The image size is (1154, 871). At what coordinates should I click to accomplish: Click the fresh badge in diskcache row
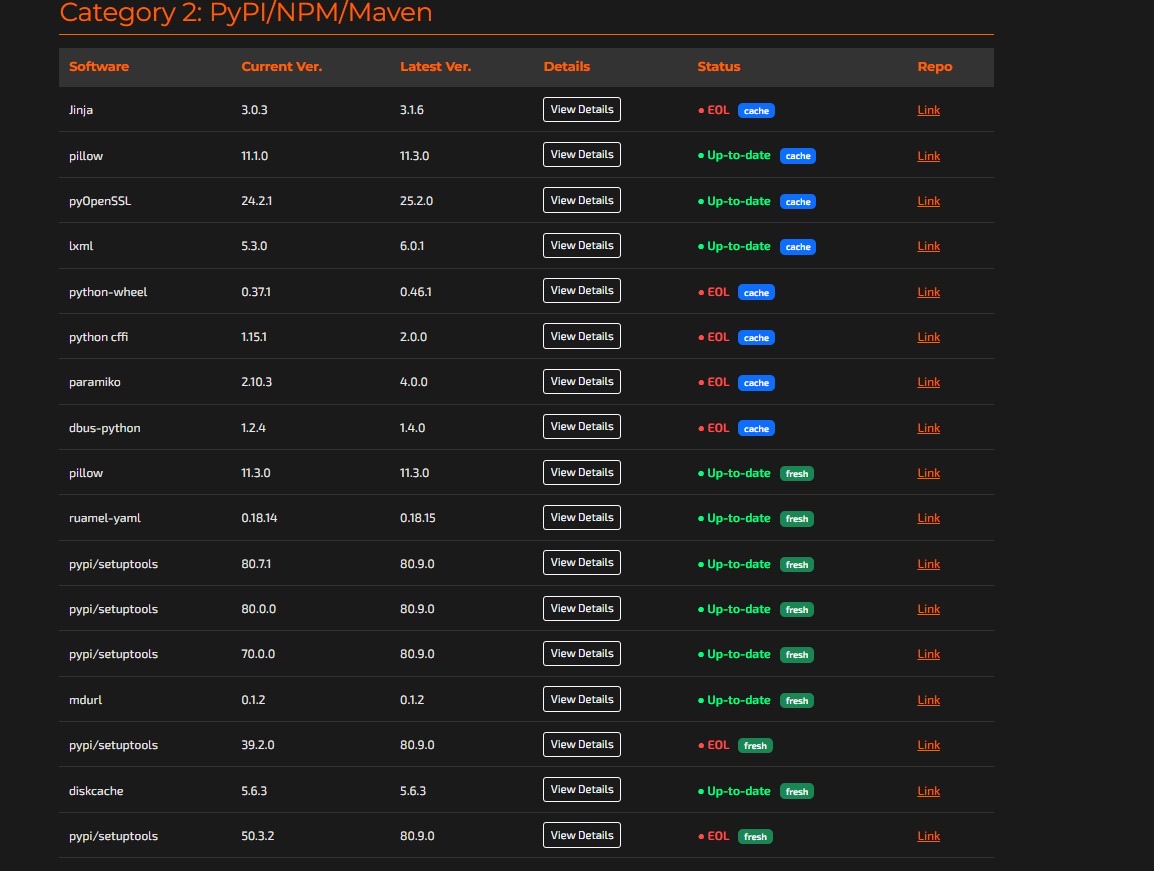(796, 791)
